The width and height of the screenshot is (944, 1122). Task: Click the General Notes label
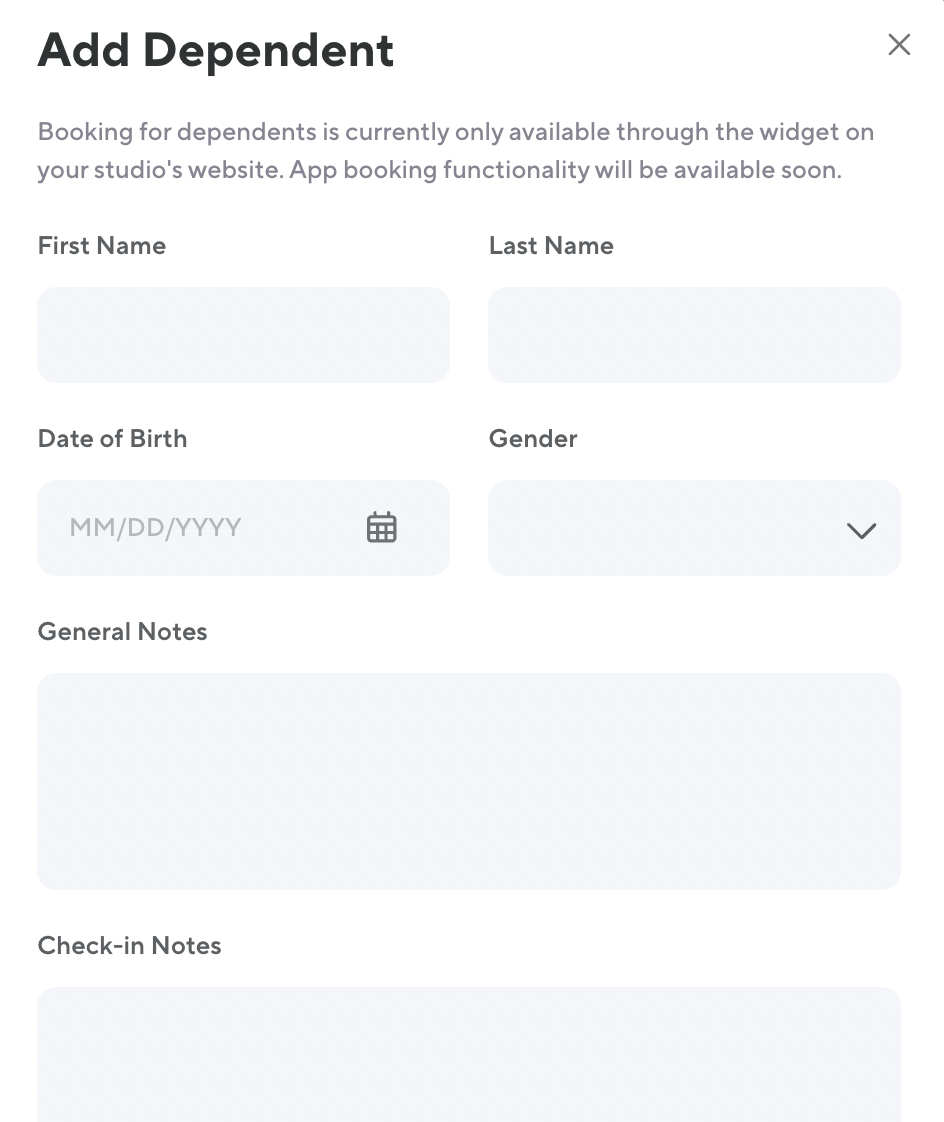click(122, 632)
